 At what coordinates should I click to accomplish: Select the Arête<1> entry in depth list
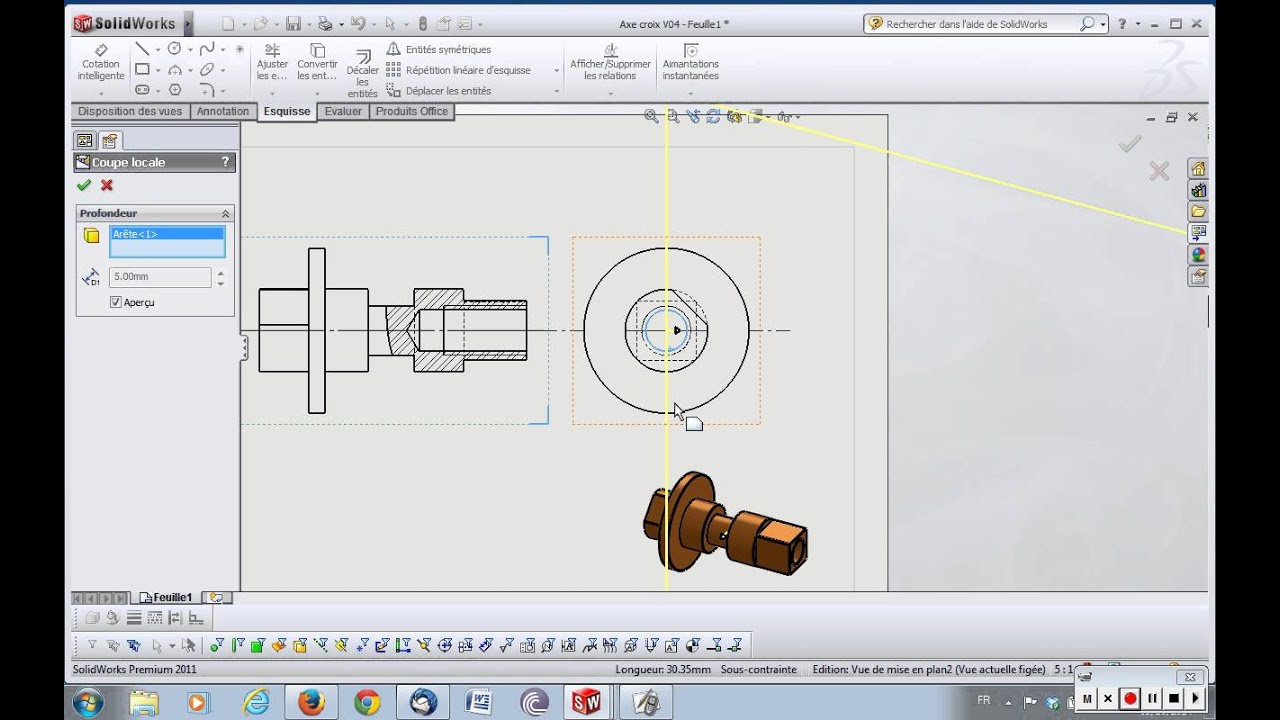[167, 234]
